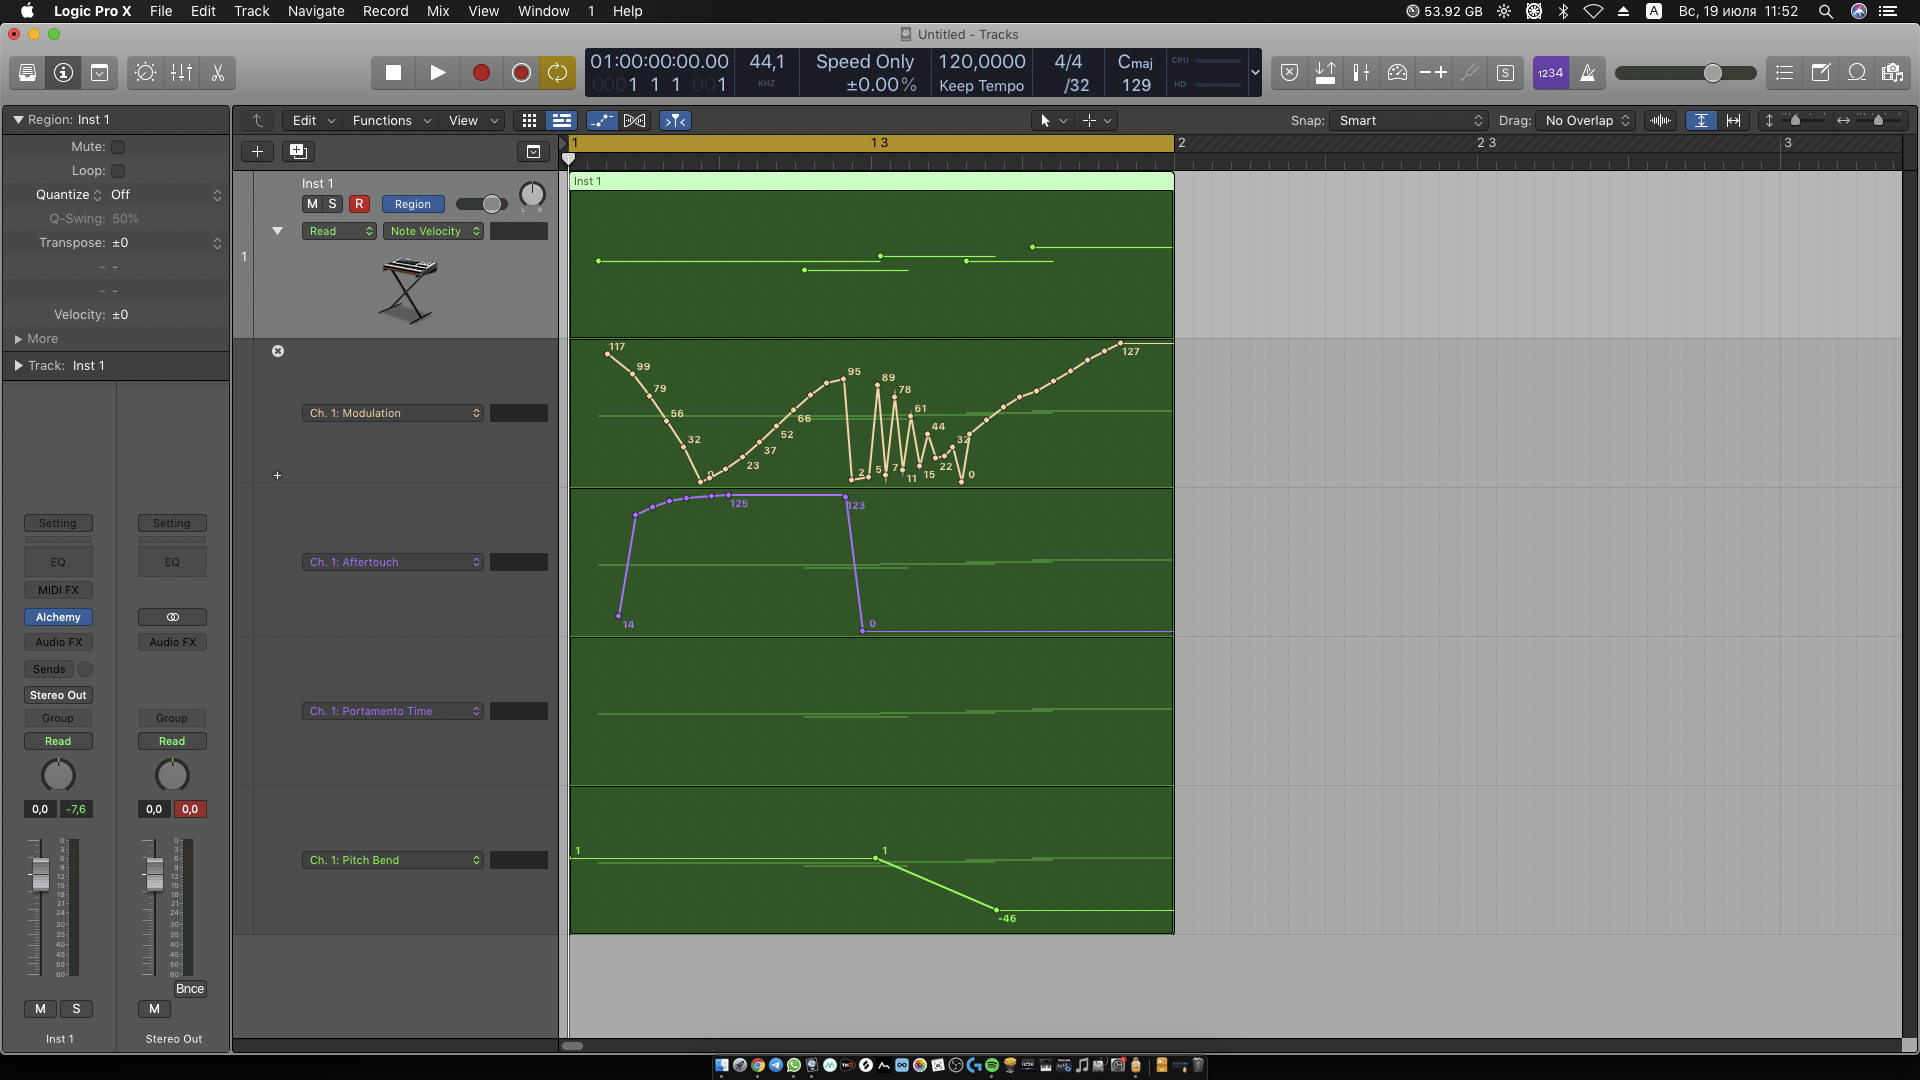This screenshot has width=1920, height=1080.
Task: Enable the Loop checkbox in Region inspector
Action: coord(118,171)
